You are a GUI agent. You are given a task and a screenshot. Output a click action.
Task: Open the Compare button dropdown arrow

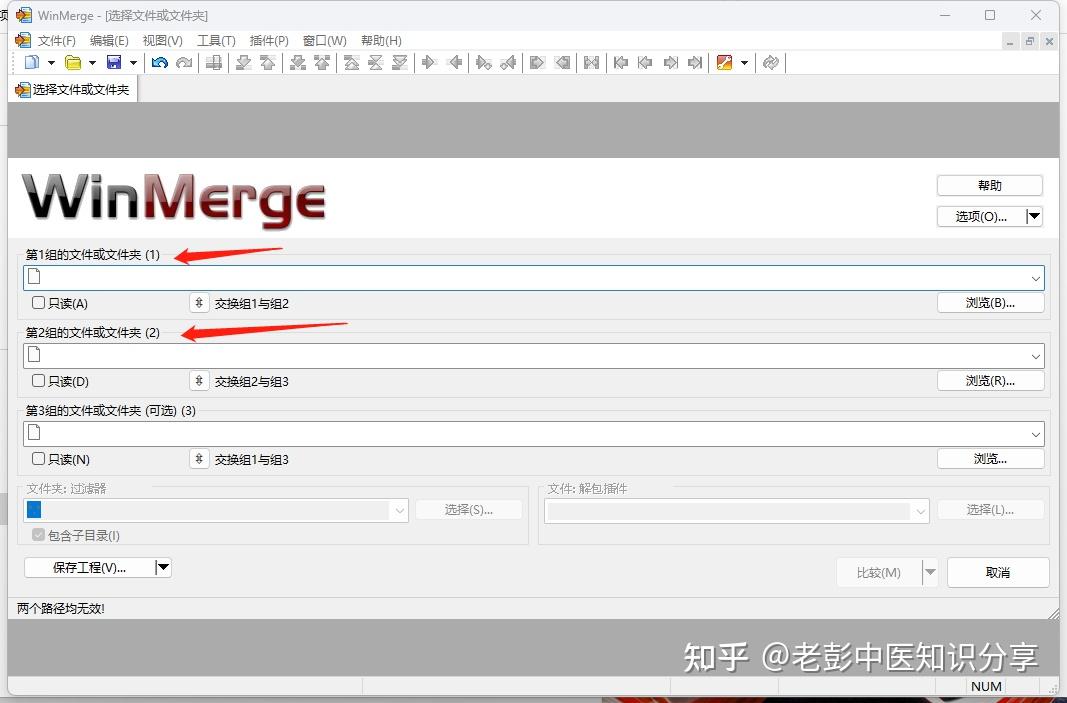pos(928,572)
